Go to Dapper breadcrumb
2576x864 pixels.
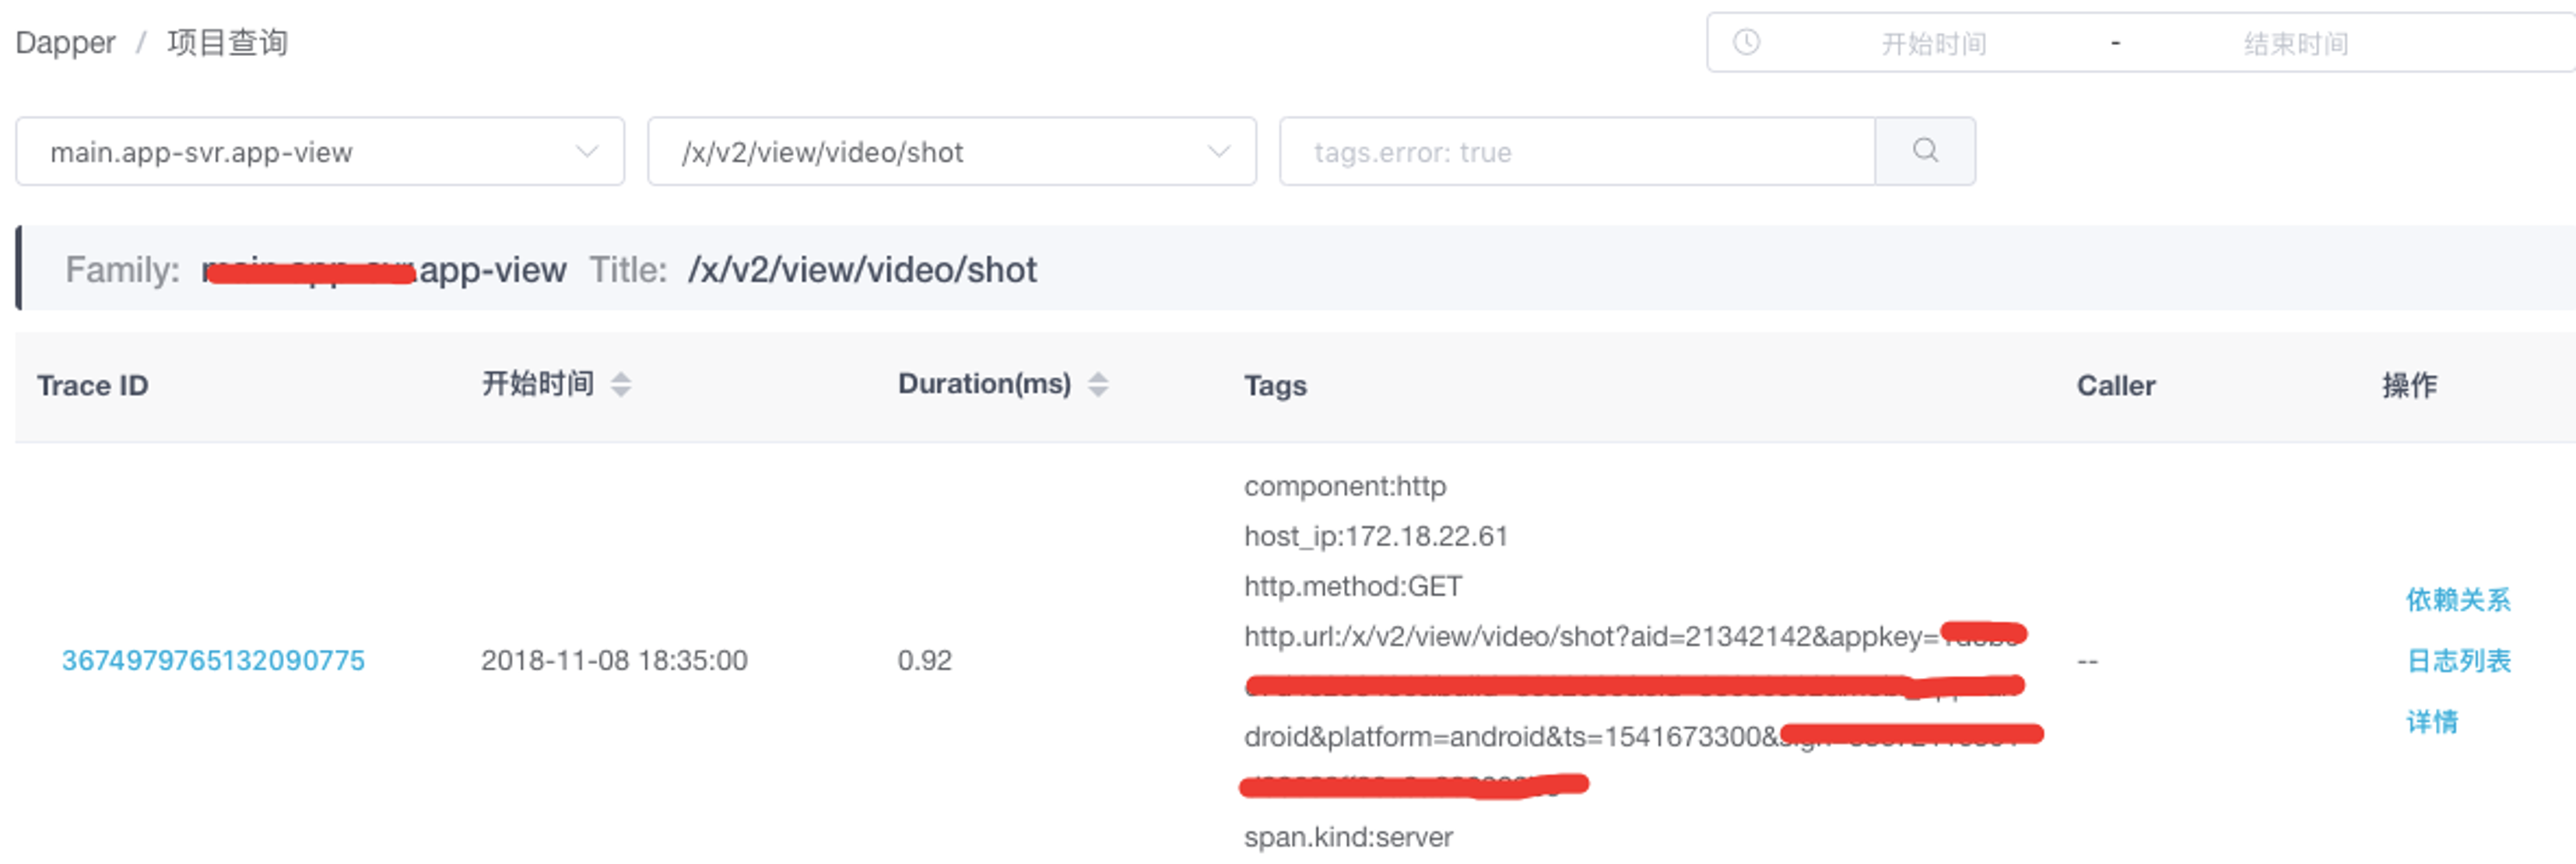(x=65, y=43)
